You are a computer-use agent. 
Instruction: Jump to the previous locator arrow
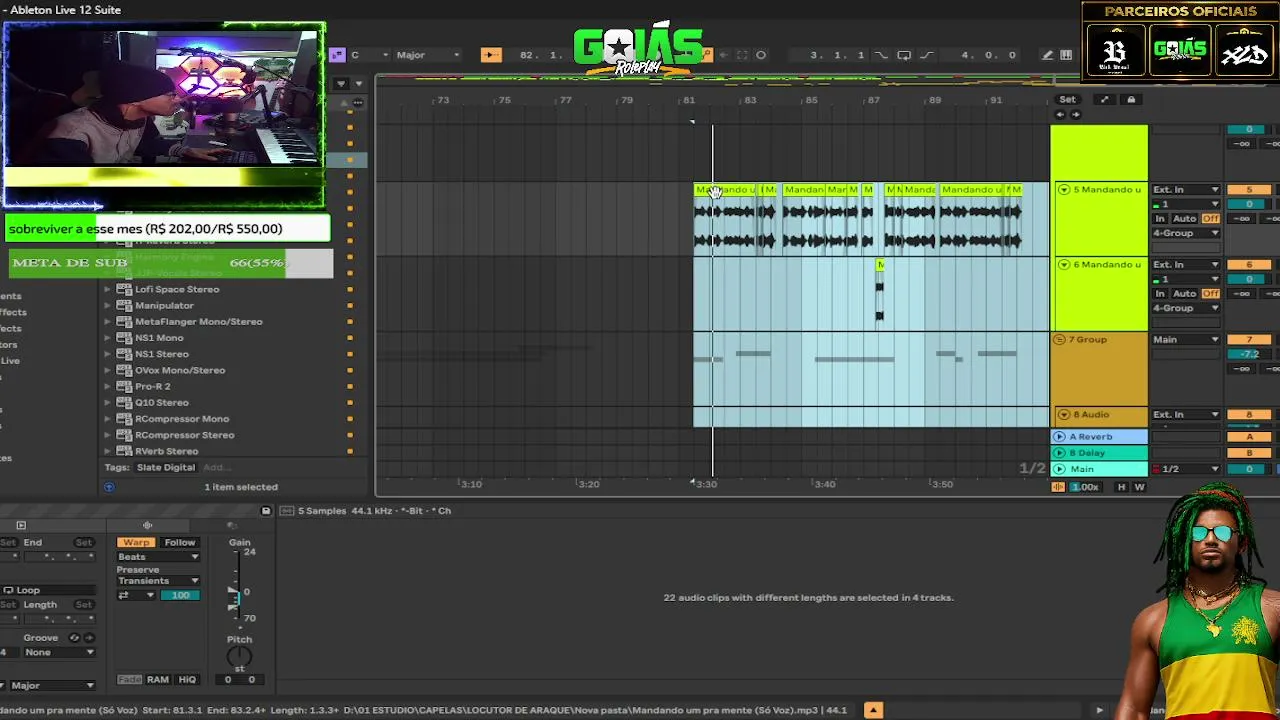pos(1061,114)
